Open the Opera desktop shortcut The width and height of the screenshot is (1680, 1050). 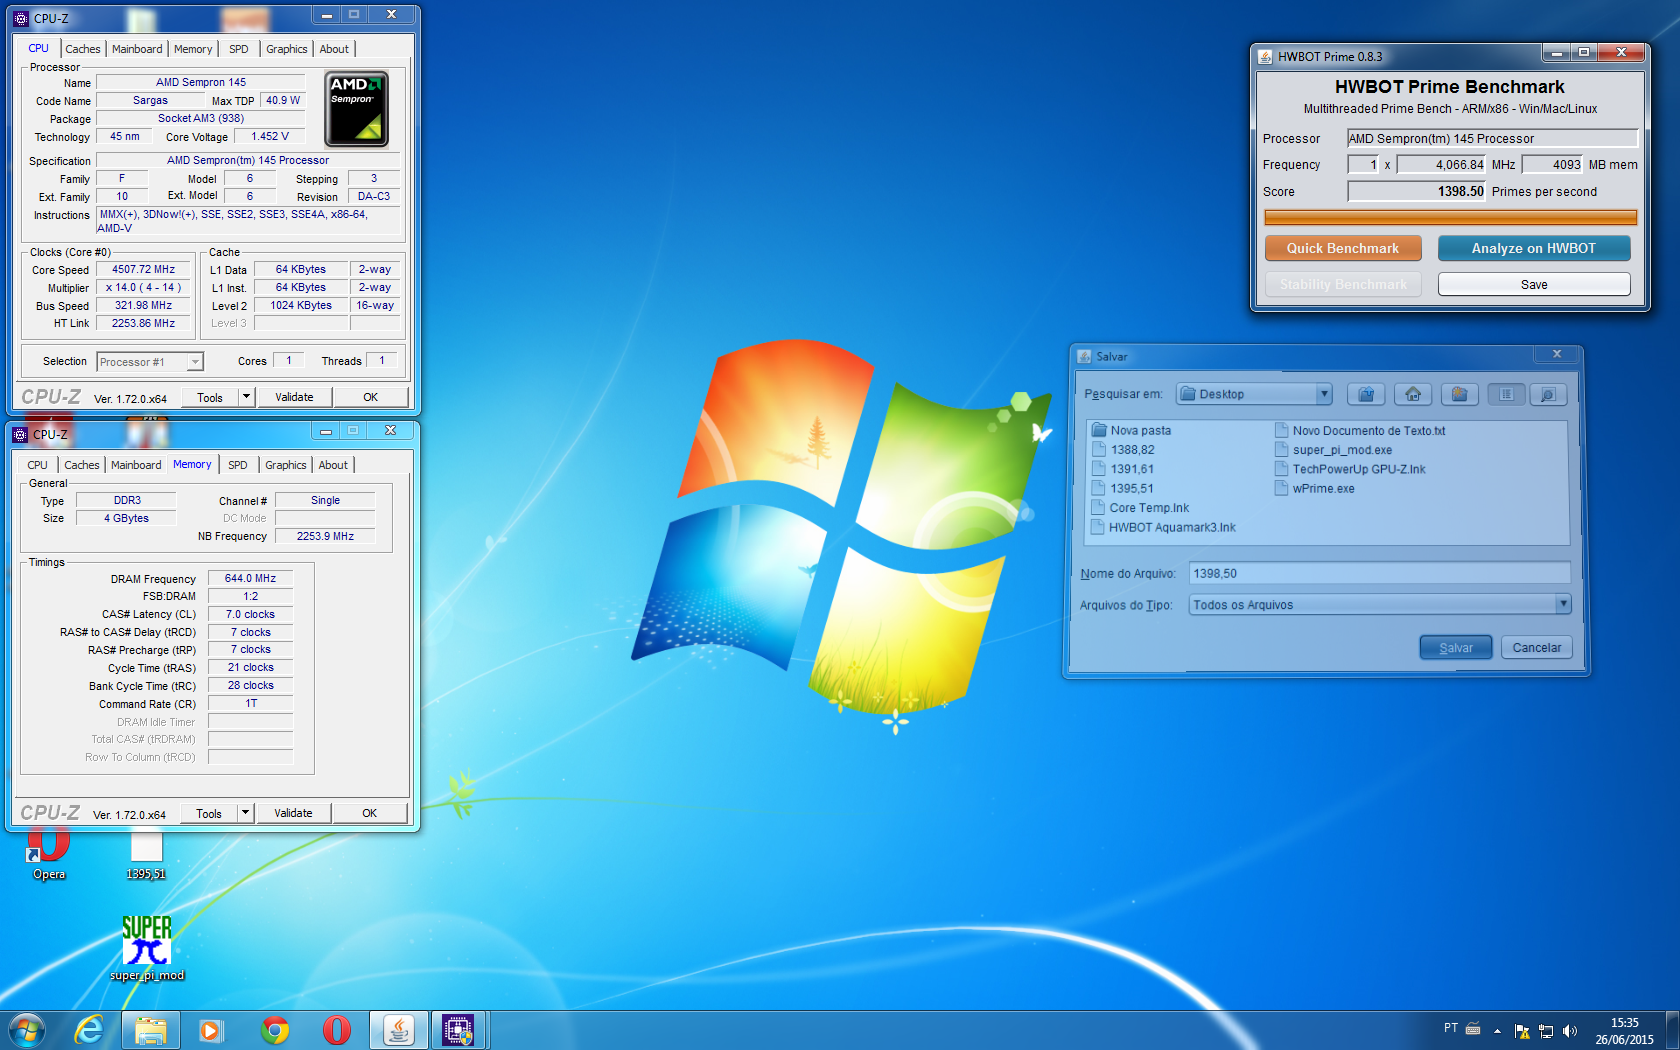click(48, 855)
